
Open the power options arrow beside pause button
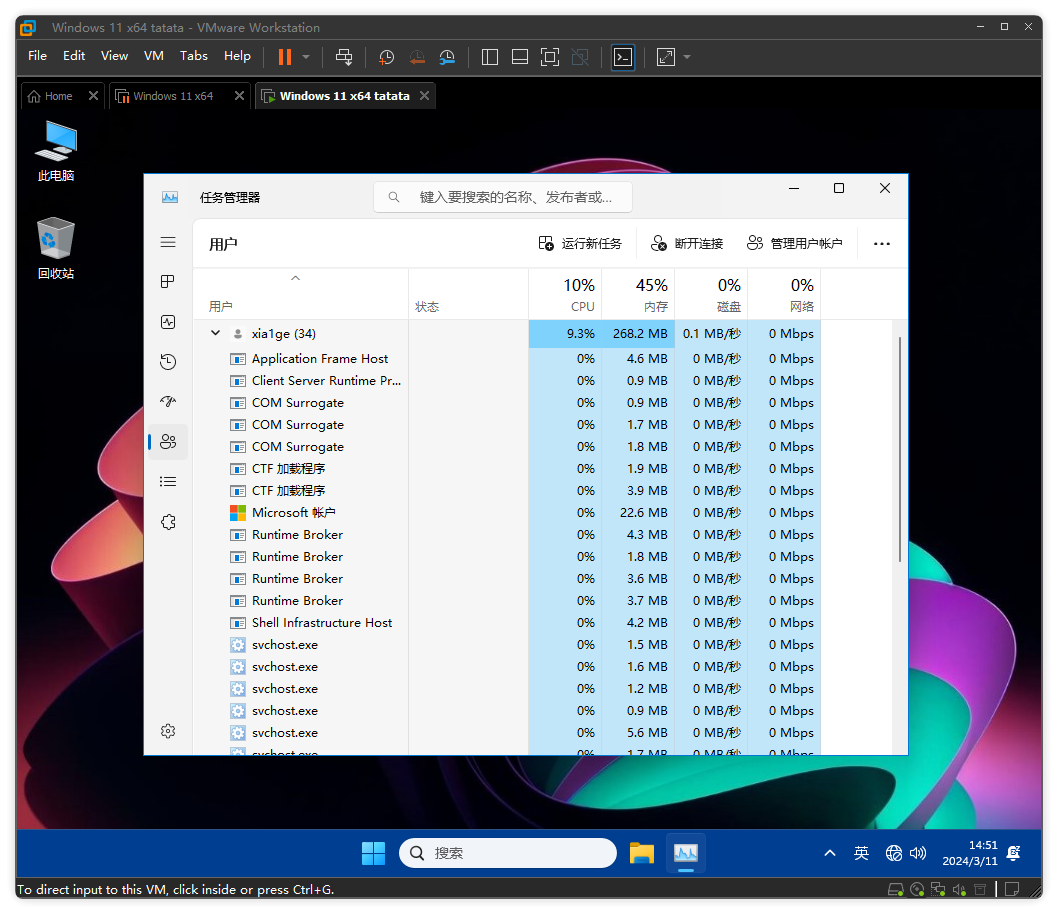(306, 57)
